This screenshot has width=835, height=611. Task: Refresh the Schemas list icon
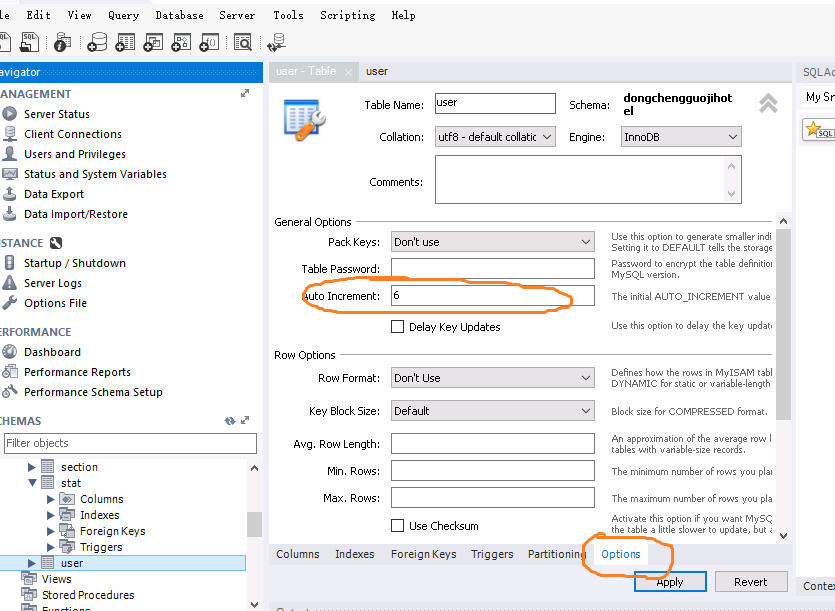pyautogui.click(x=230, y=421)
